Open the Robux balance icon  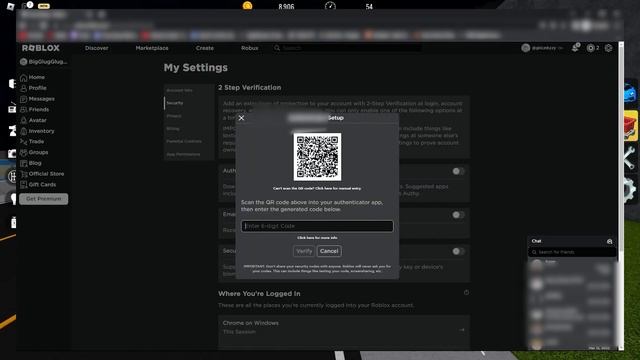pyautogui.click(x=590, y=48)
